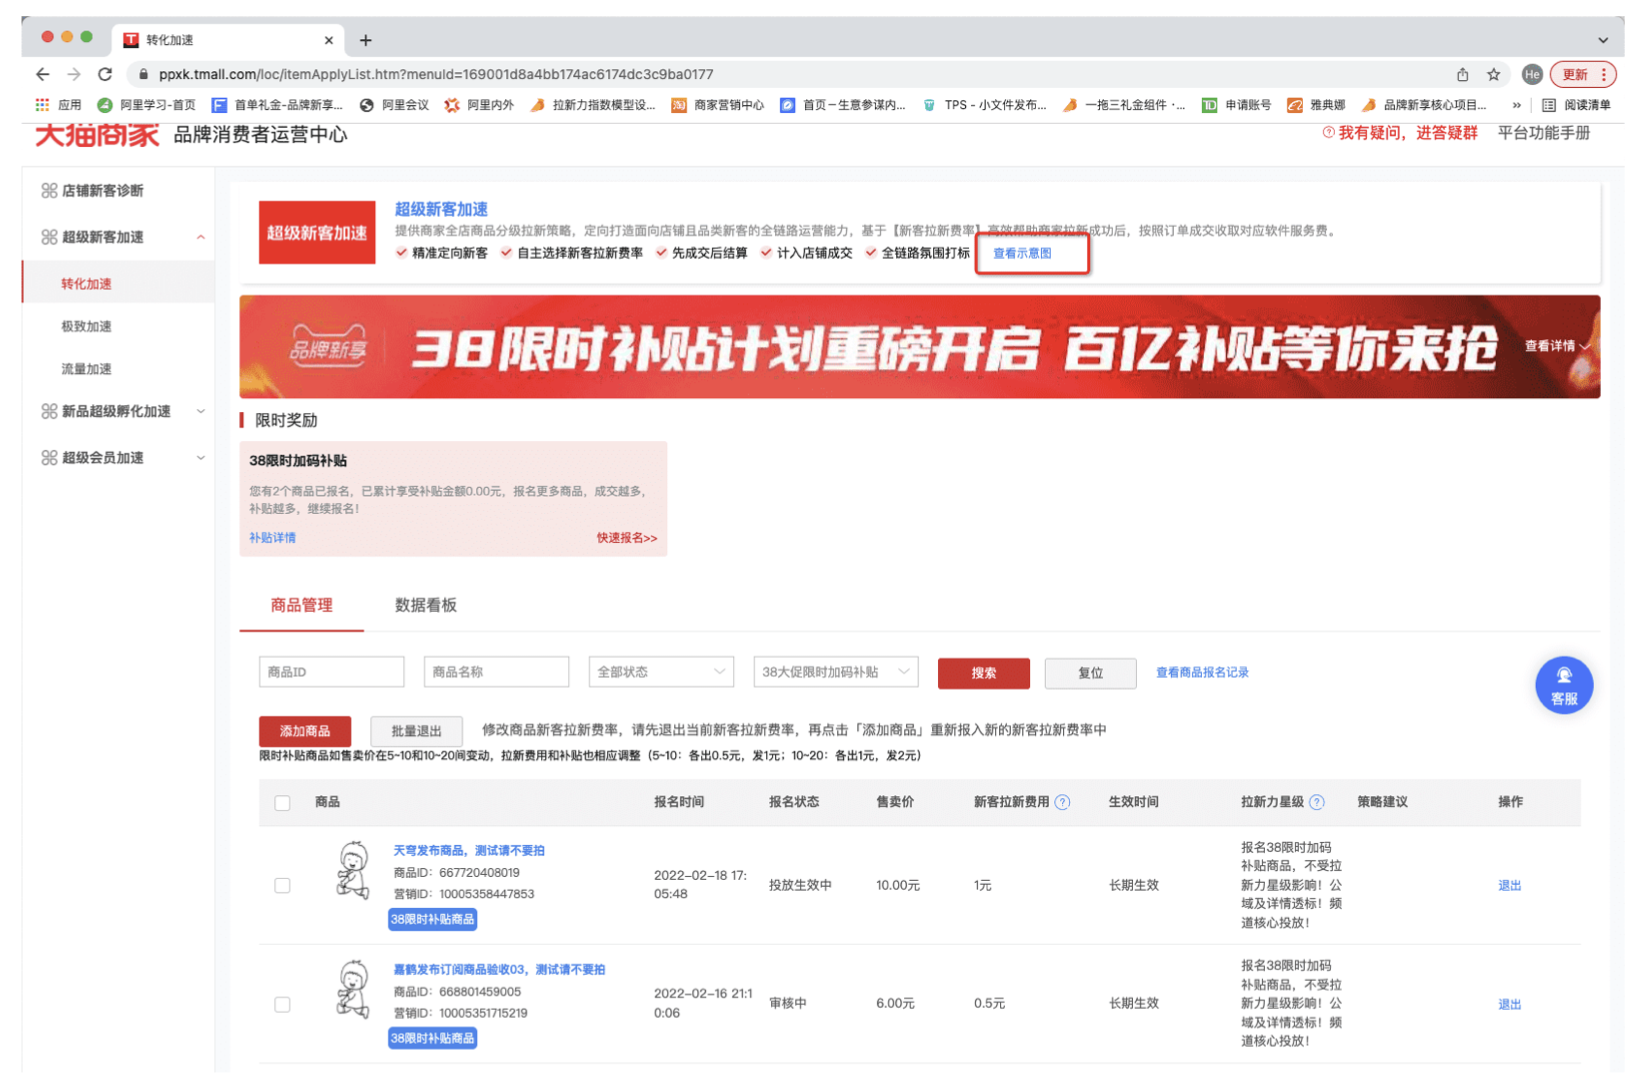
Task: Click the lock icon in address bar
Action: point(144,74)
